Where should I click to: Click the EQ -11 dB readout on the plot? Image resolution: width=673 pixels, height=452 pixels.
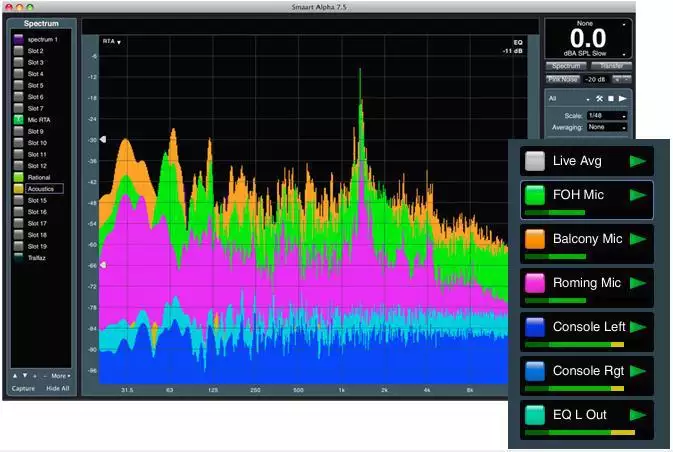[x=513, y=47]
